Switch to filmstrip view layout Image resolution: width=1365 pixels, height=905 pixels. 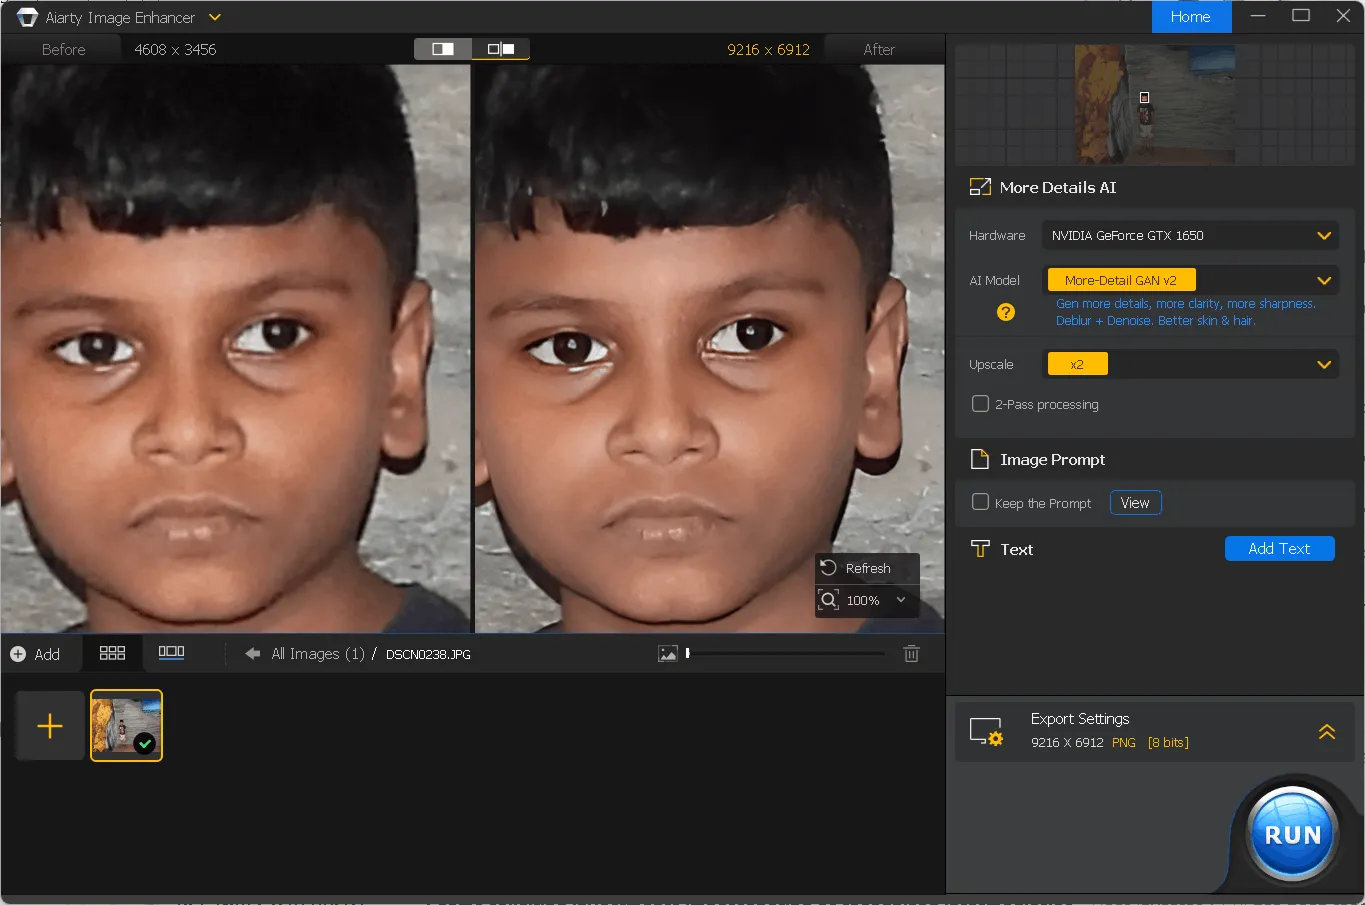coord(171,652)
